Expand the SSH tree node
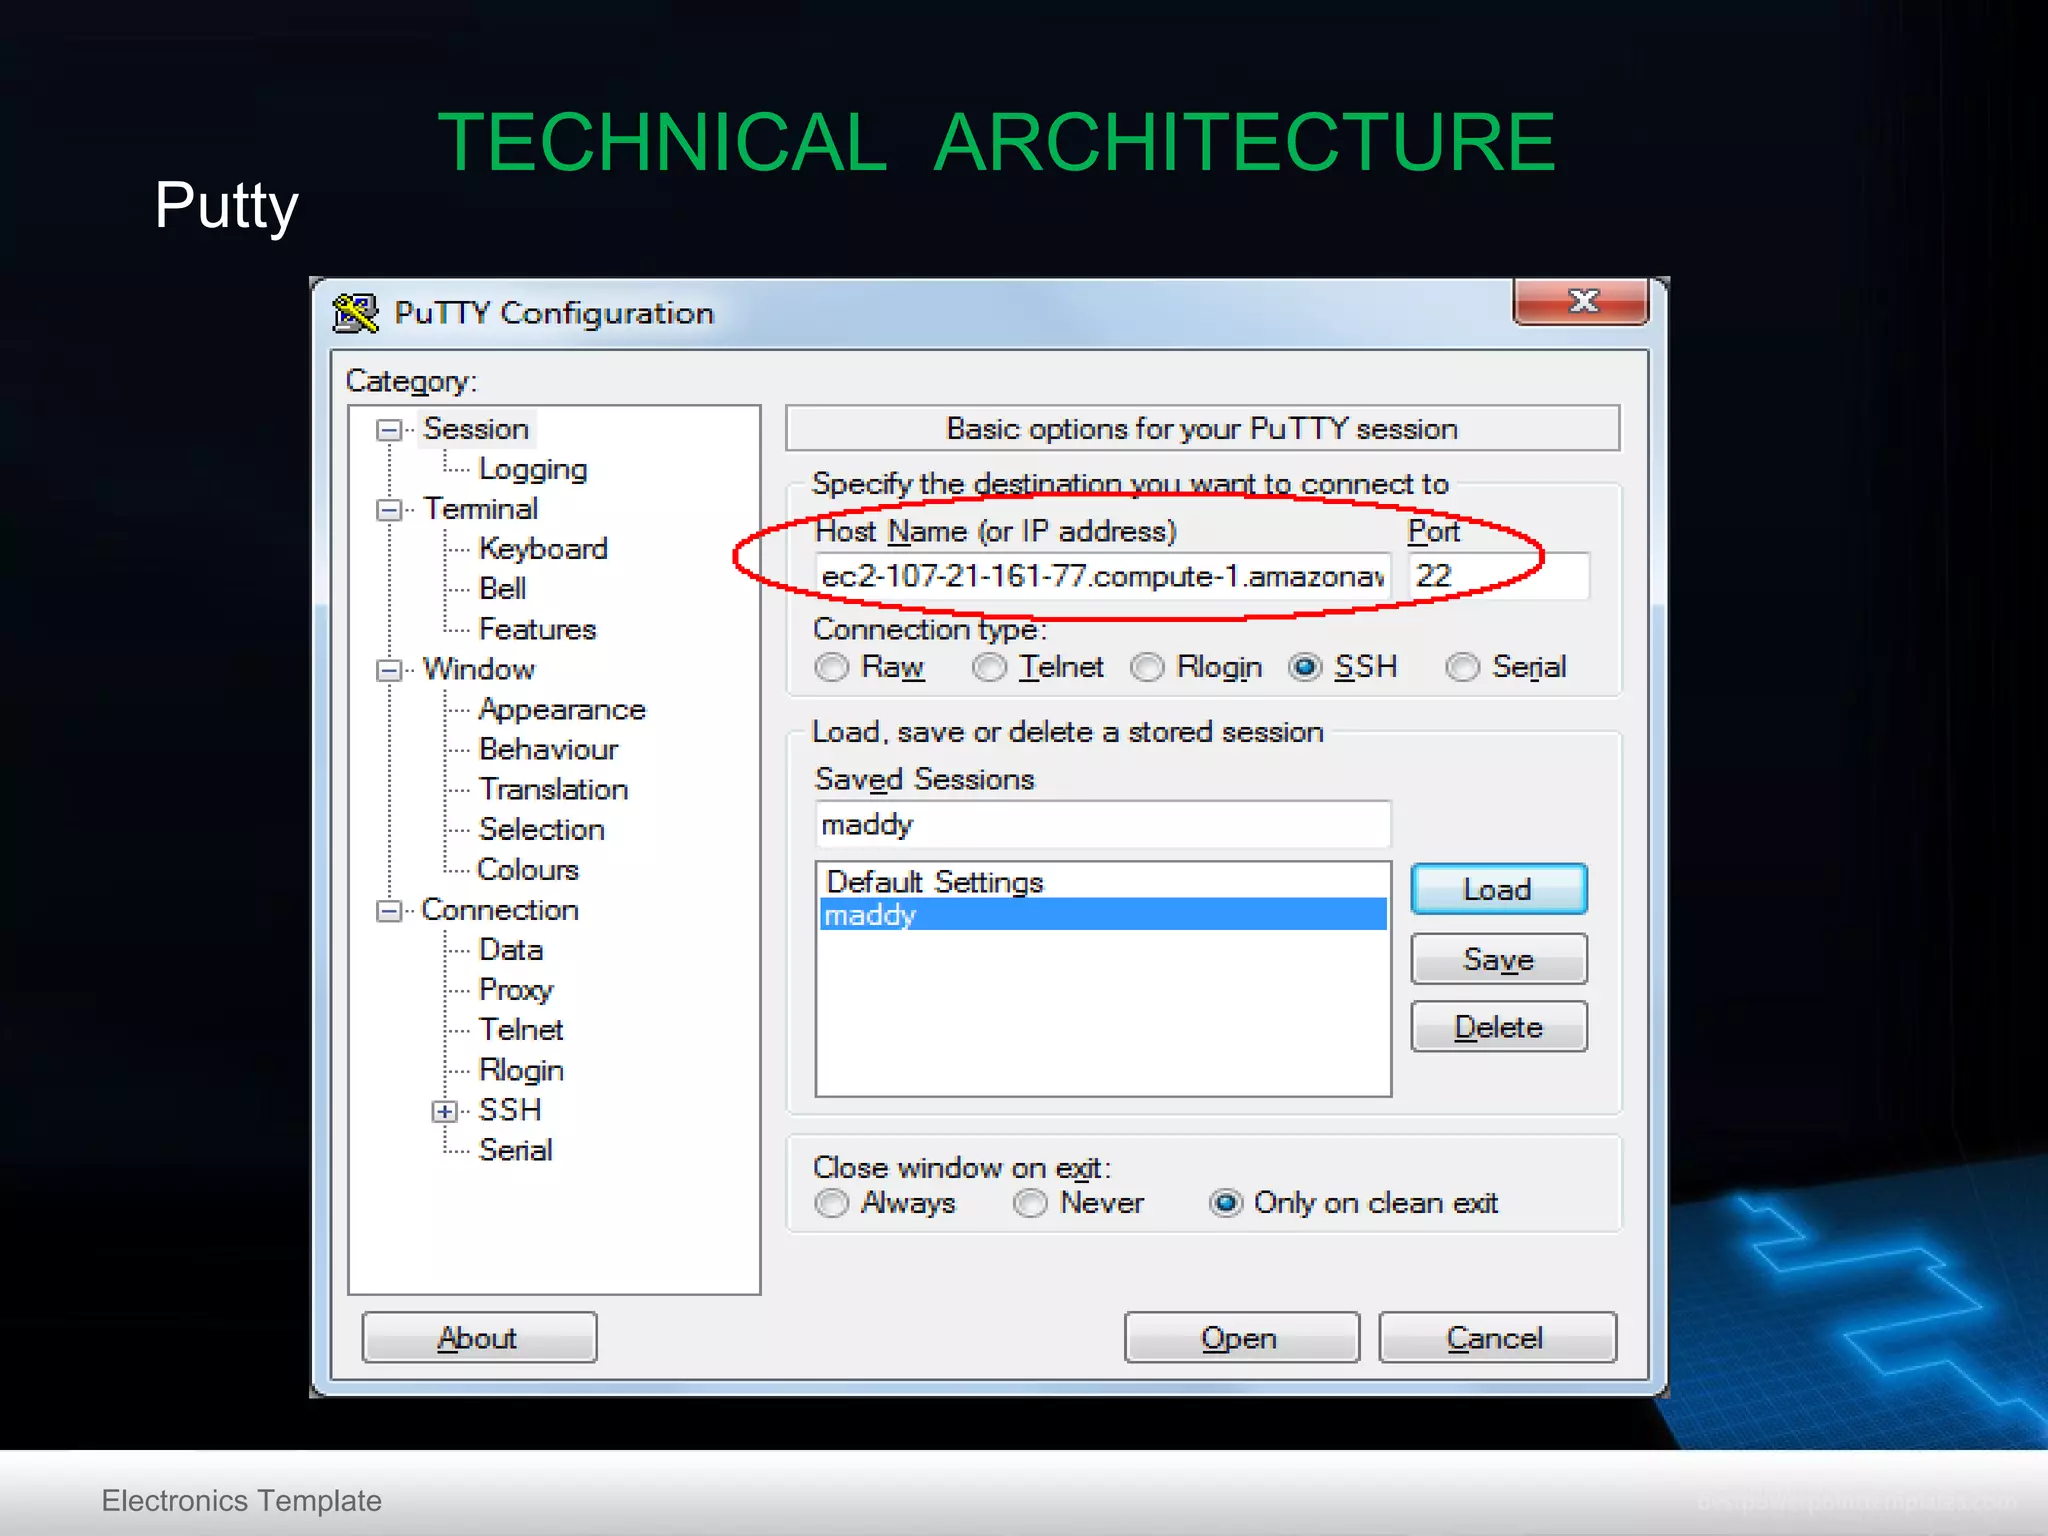2048x1536 pixels. (x=444, y=1111)
